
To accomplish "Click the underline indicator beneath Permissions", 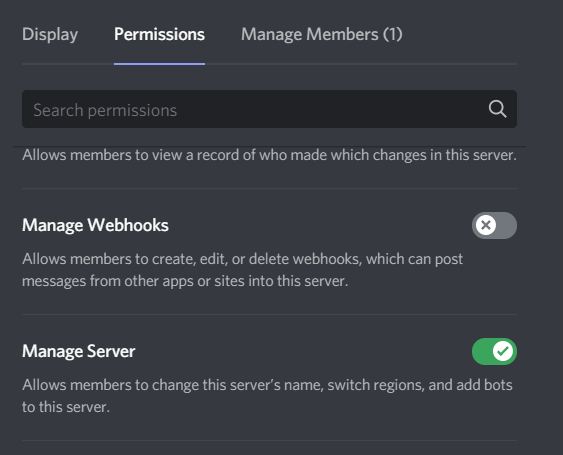I will click(x=159, y=64).
